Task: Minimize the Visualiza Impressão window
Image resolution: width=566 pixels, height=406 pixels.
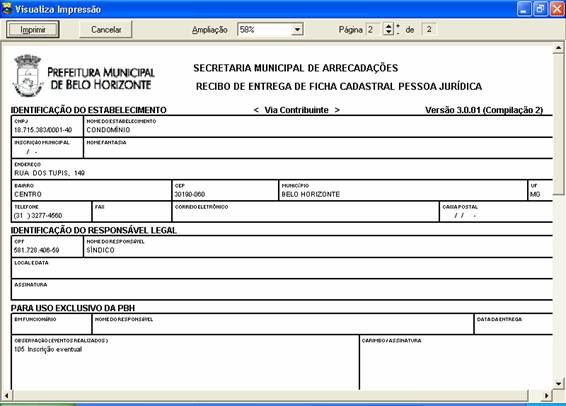Action: tap(524, 9)
